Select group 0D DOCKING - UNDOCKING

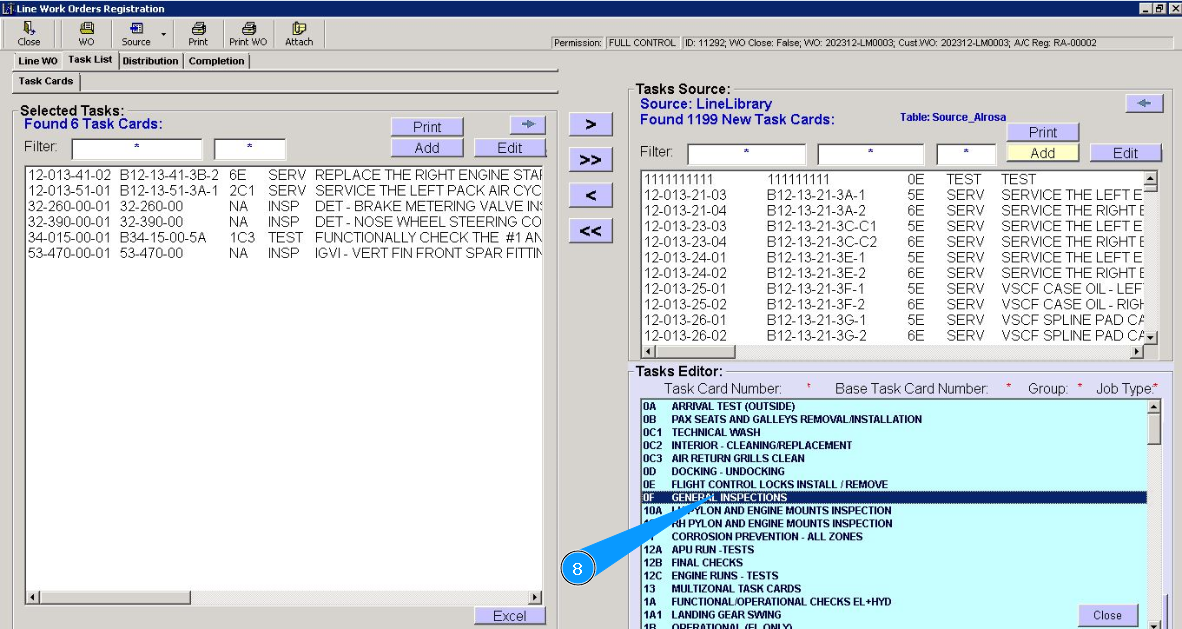[x=894, y=471]
